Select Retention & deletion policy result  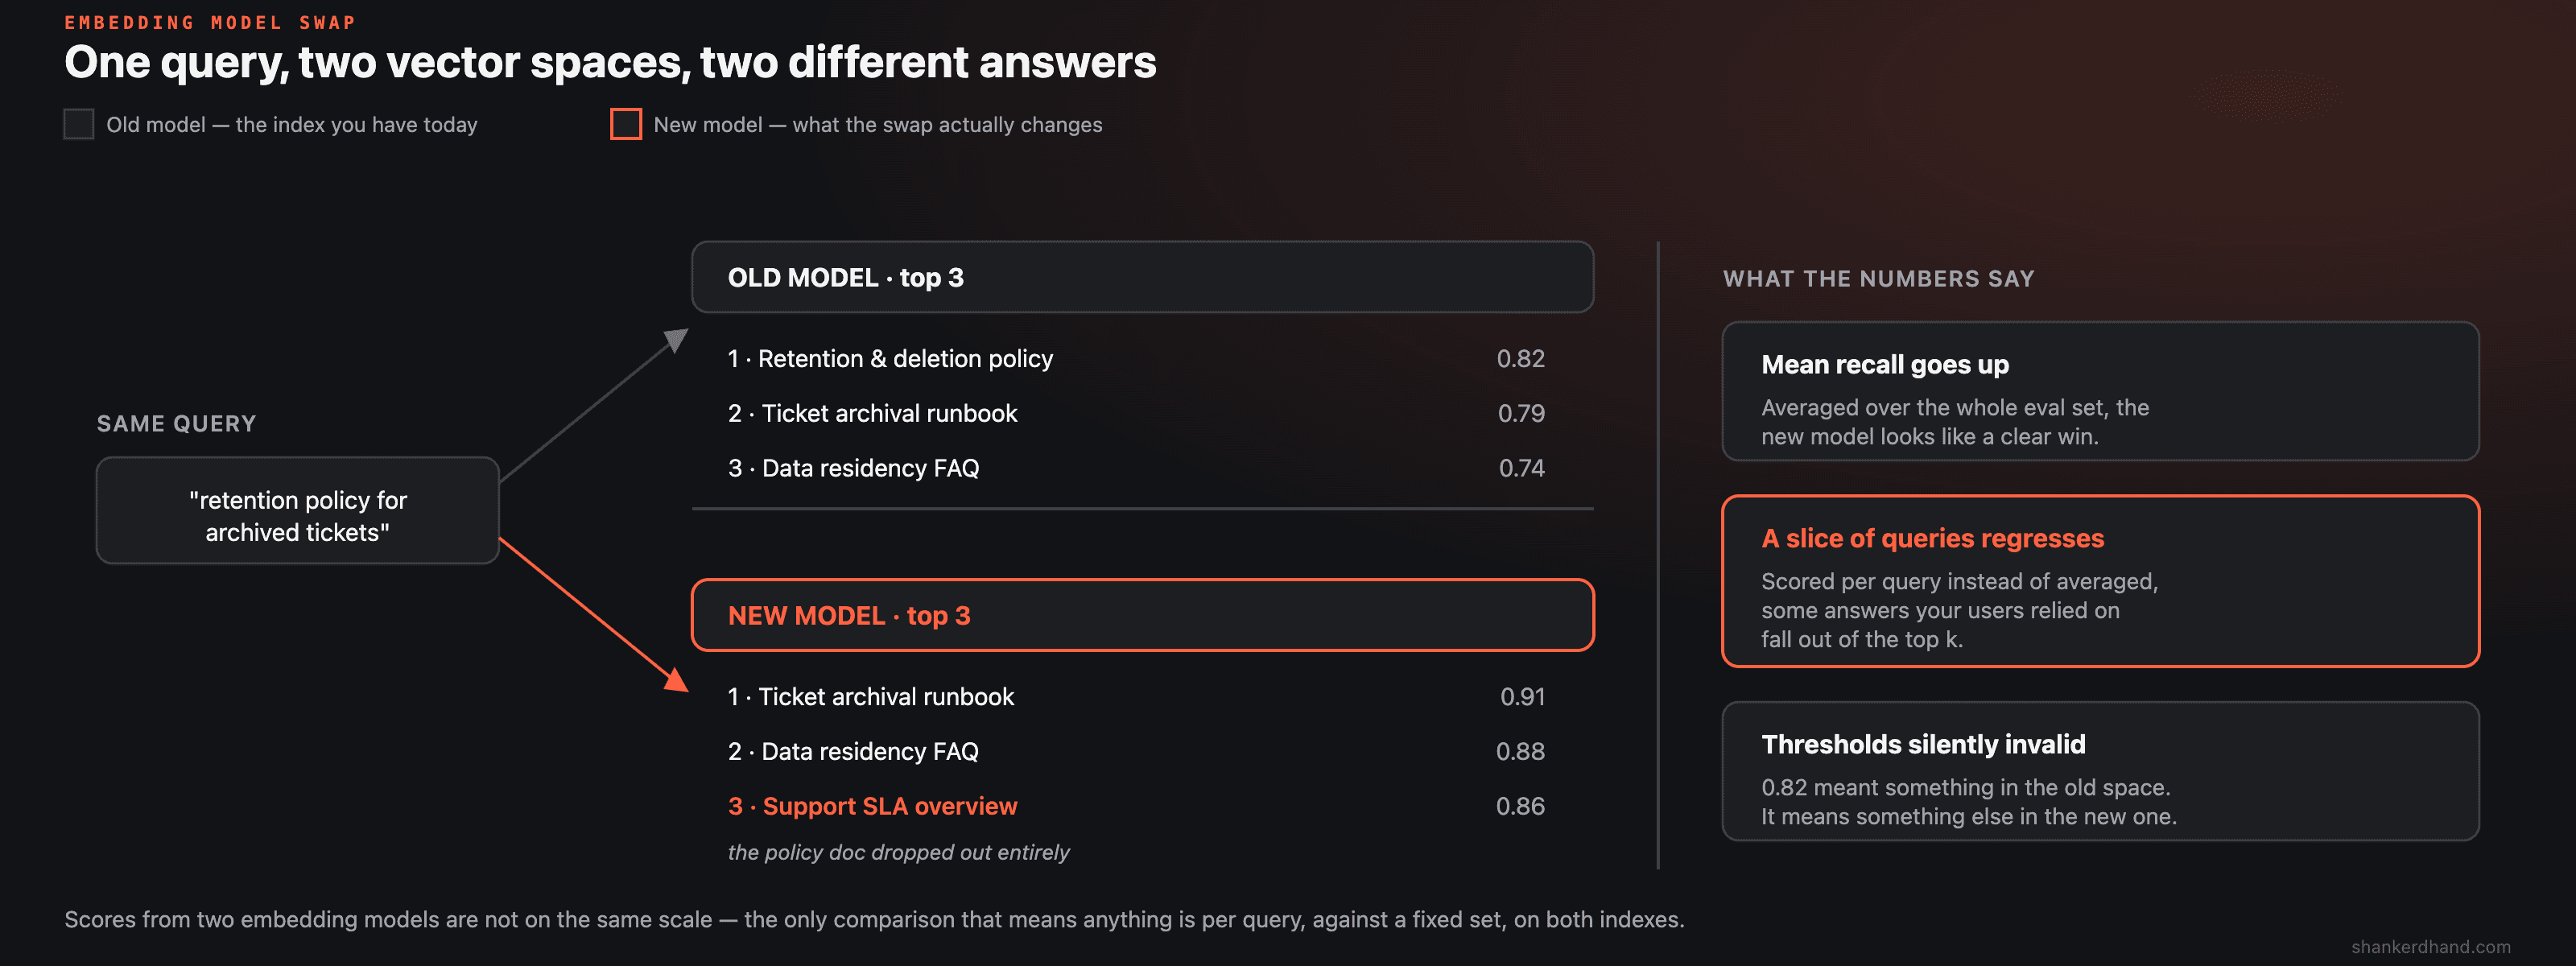click(1136, 358)
